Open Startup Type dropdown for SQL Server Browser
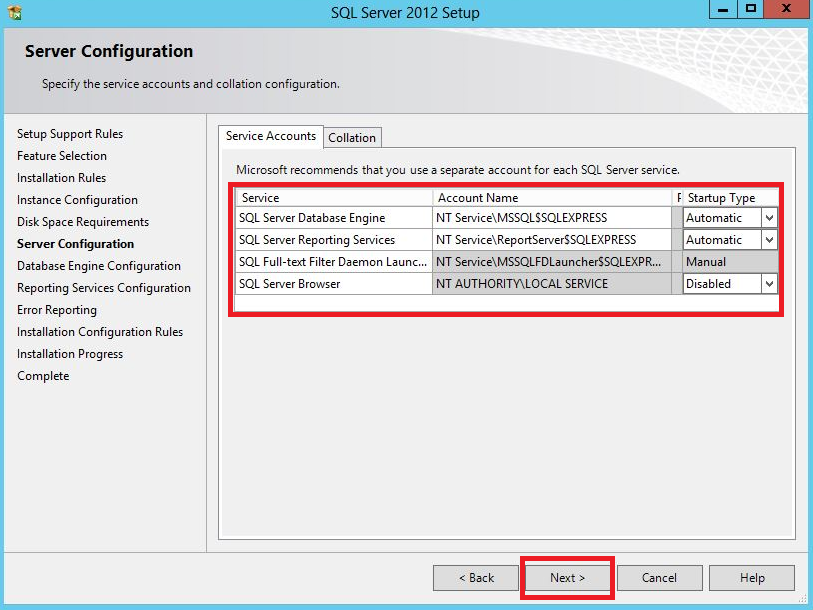Screen dimensions: 813x610 point(769,284)
